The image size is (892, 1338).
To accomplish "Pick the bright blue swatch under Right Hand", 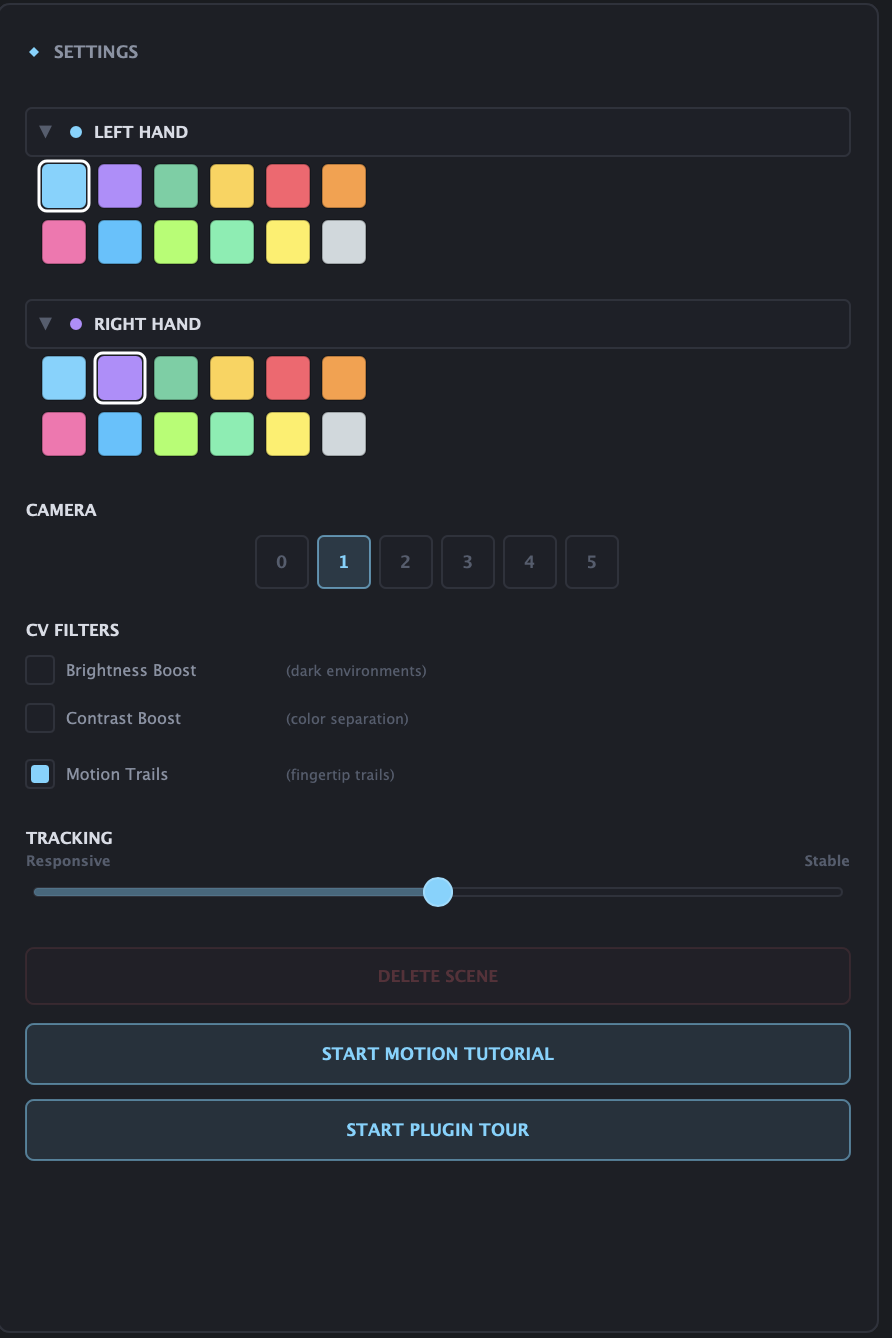I will [x=120, y=434].
